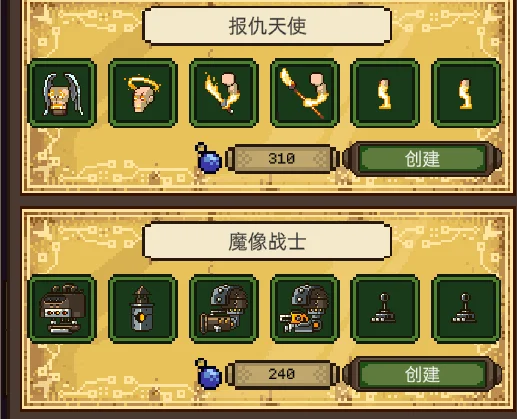Image resolution: width=517 pixels, height=419 pixels.
Task: Create the 报仇天使 creature
Action: coord(422,159)
